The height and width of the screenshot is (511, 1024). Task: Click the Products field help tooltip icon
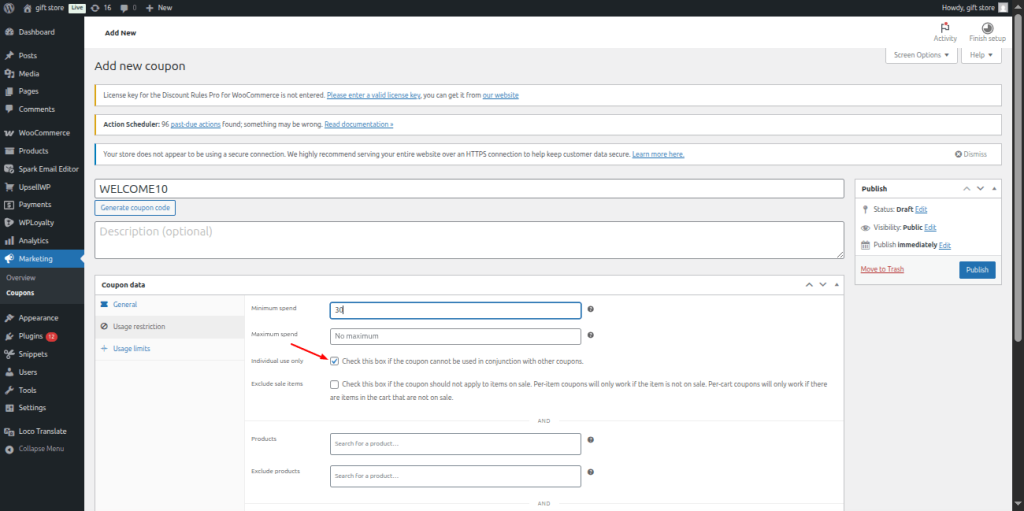click(590, 440)
